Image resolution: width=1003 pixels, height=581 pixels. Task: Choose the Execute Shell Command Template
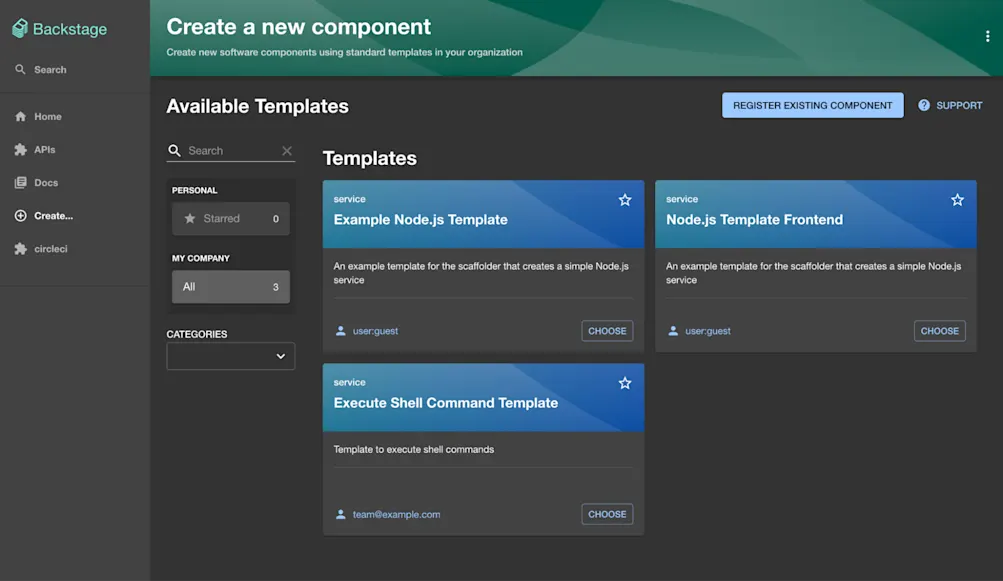(607, 514)
